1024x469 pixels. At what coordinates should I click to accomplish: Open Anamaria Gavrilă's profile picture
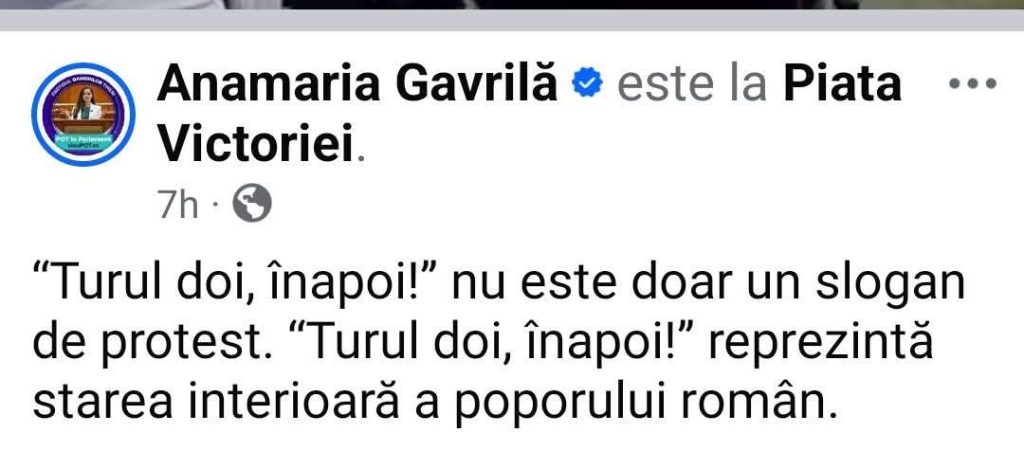(x=83, y=114)
